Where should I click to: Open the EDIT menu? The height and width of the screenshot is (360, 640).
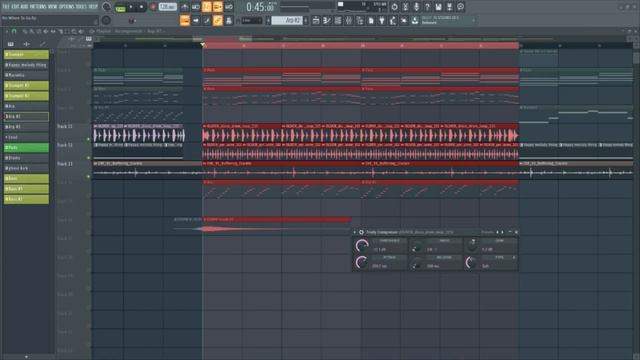pyautogui.click(x=16, y=7)
